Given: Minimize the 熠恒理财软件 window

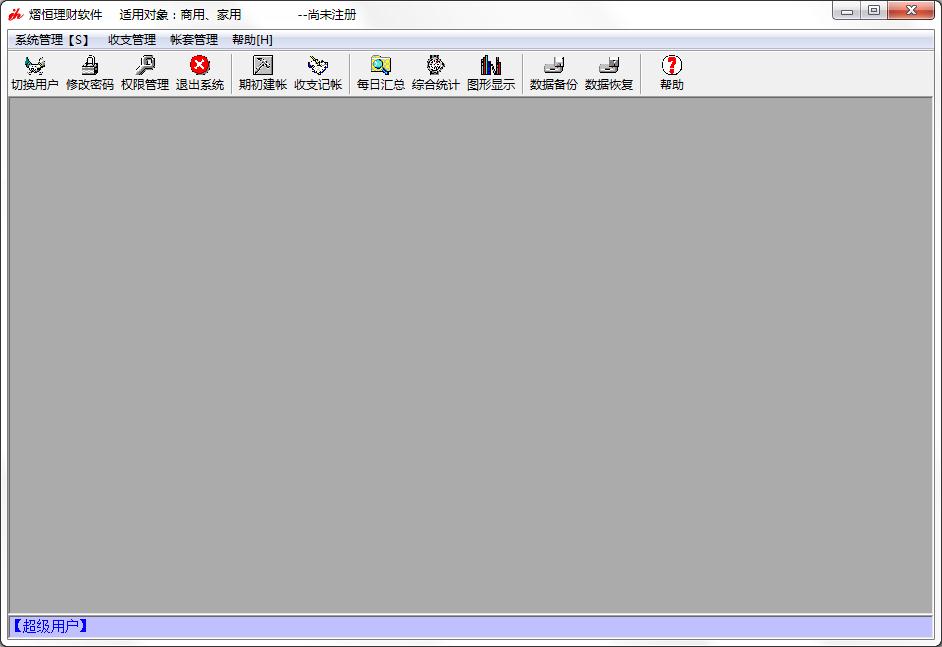Looking at the screenshot, I should (x=847, y=11).
